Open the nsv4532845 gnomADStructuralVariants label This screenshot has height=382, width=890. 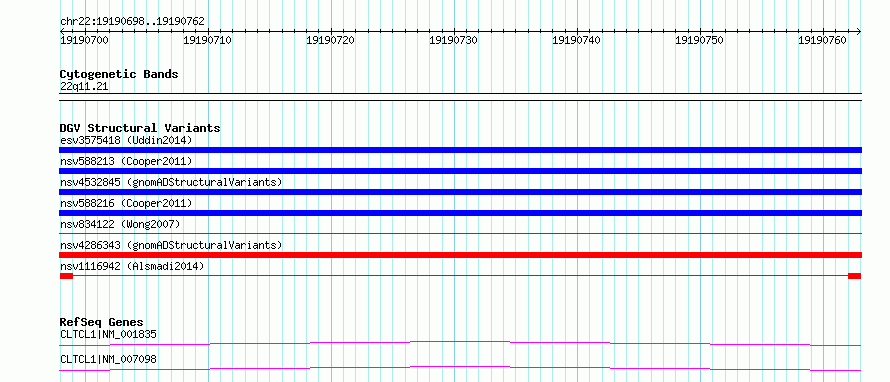pos(171,182)
